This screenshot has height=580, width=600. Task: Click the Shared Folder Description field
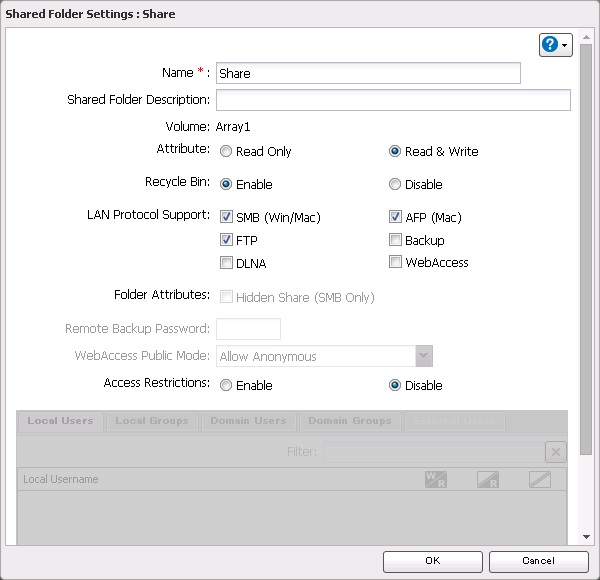tap(393, 100)
